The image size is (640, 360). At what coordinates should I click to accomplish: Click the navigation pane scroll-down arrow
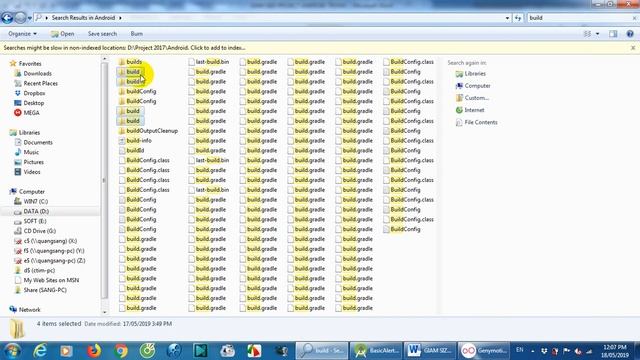tap(104, 312)
